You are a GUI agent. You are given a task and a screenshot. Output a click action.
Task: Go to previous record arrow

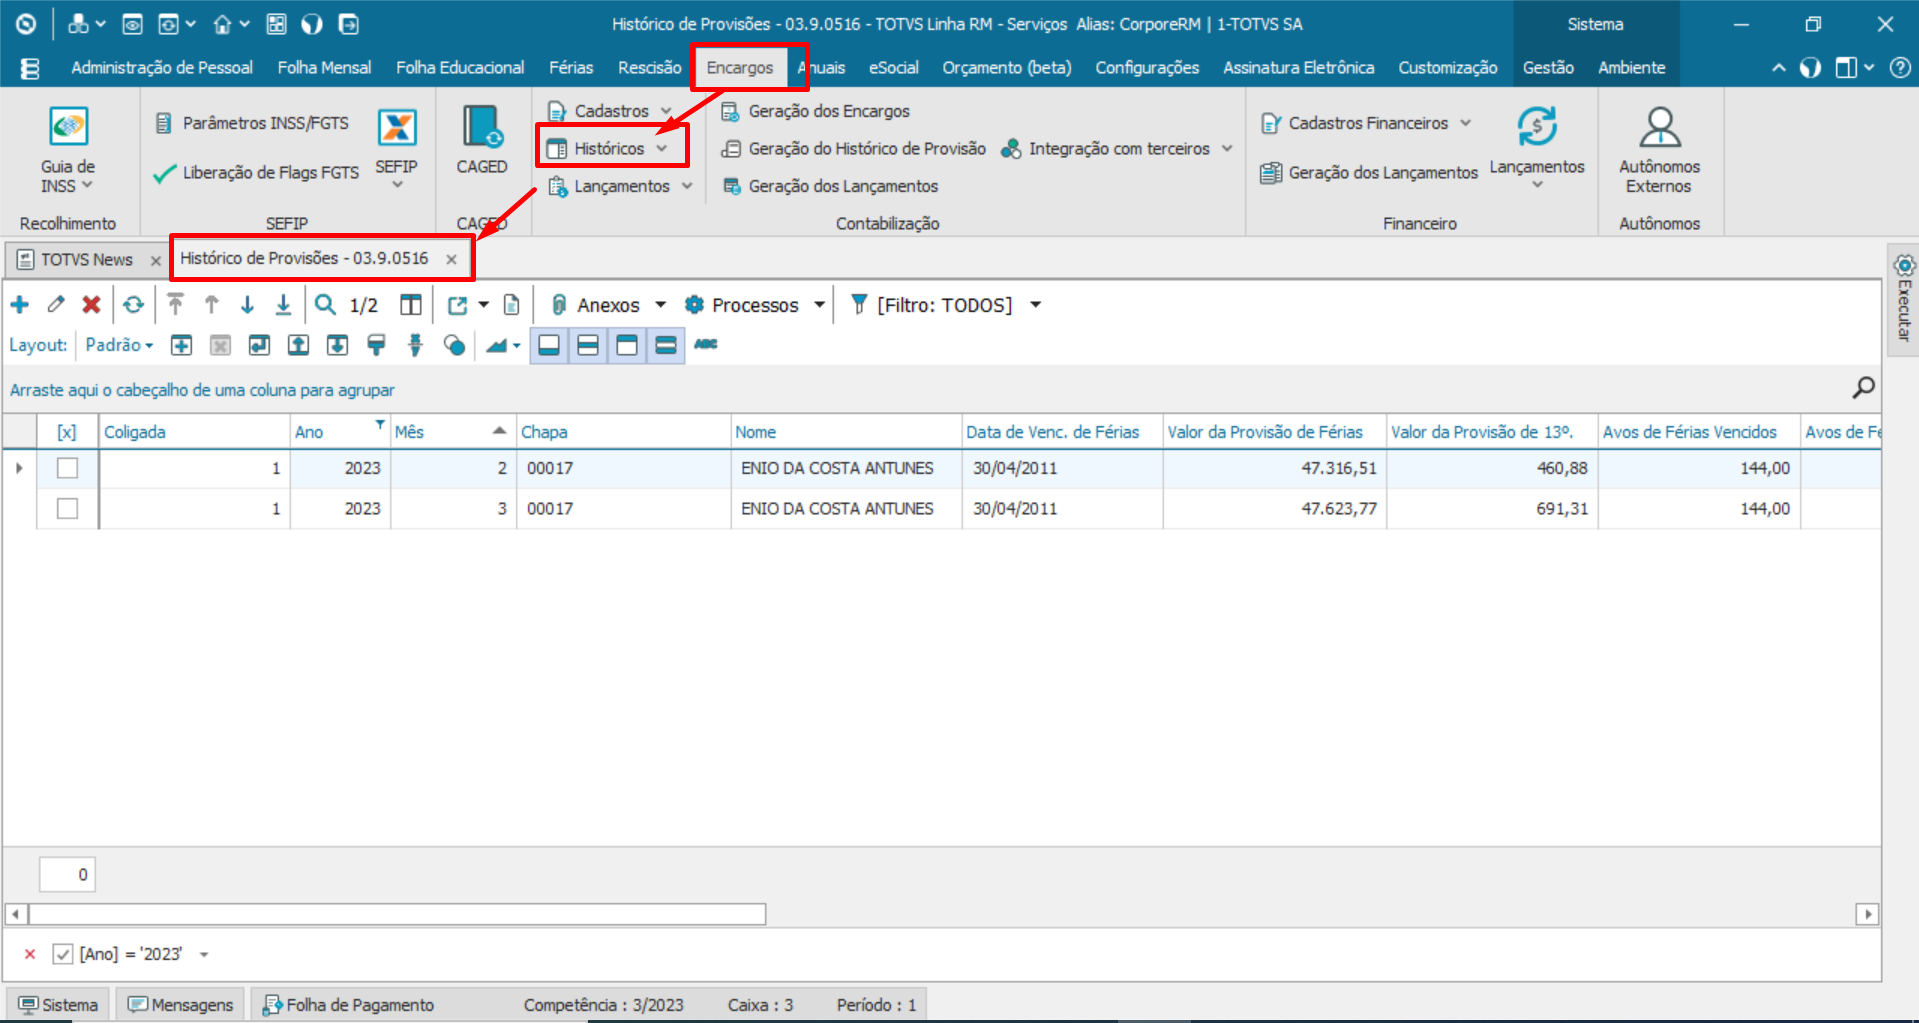tap(212, 305)
